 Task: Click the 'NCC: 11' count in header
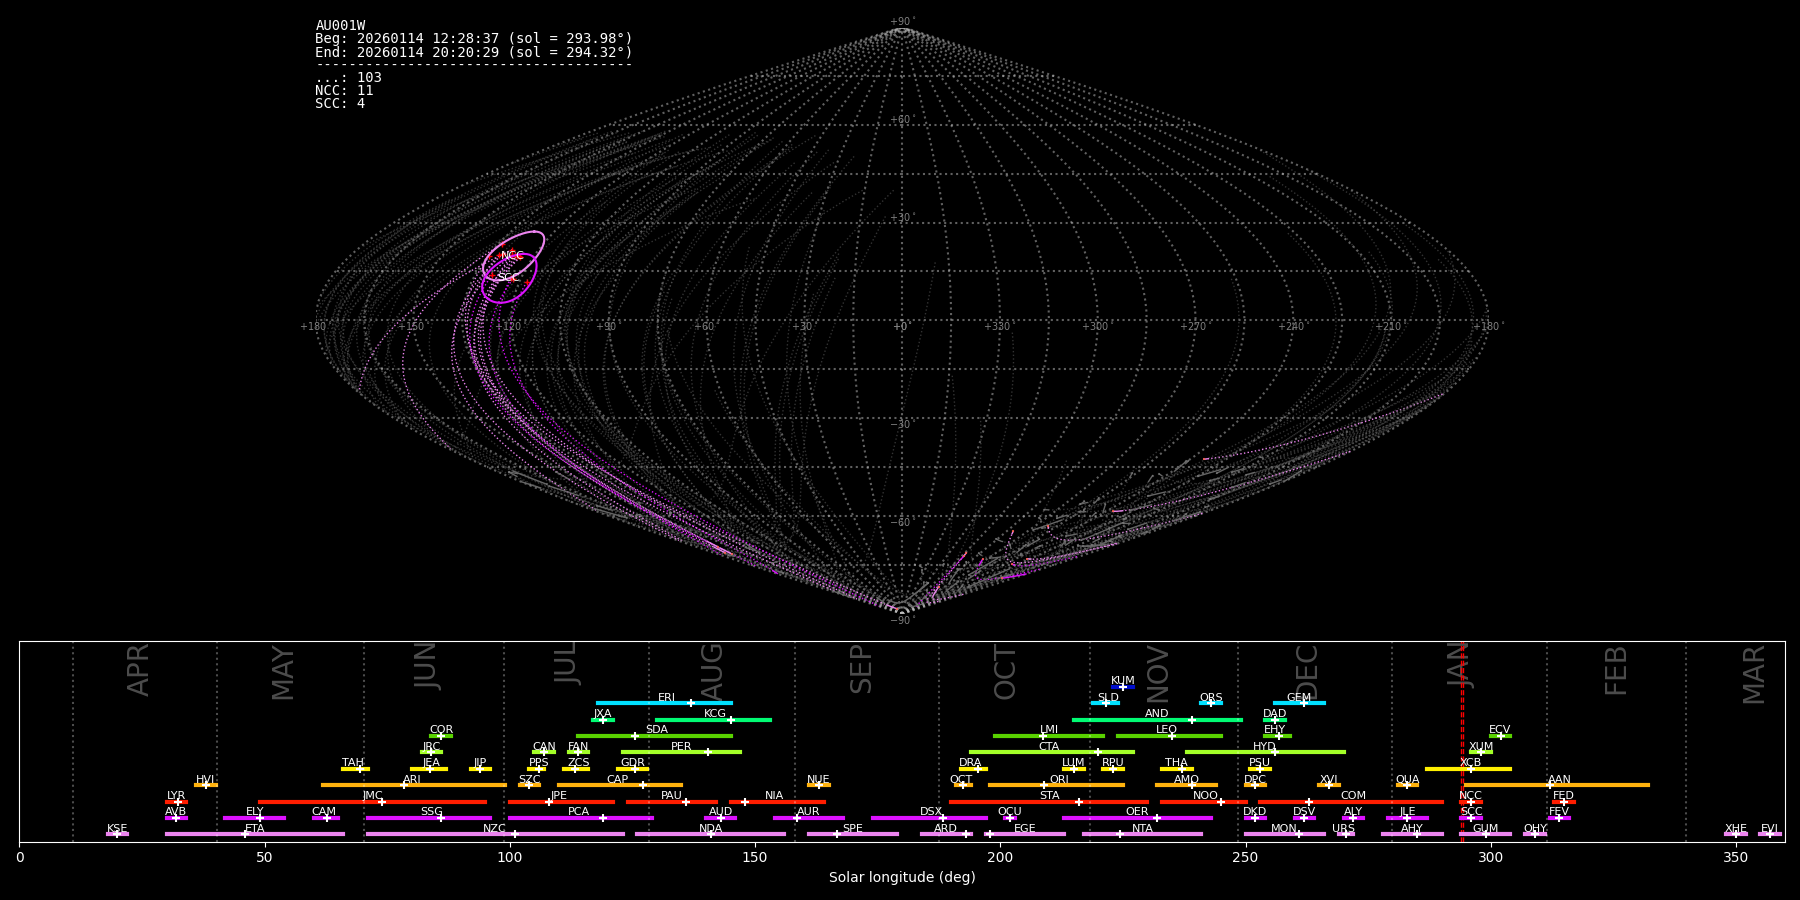click(344, 91)
